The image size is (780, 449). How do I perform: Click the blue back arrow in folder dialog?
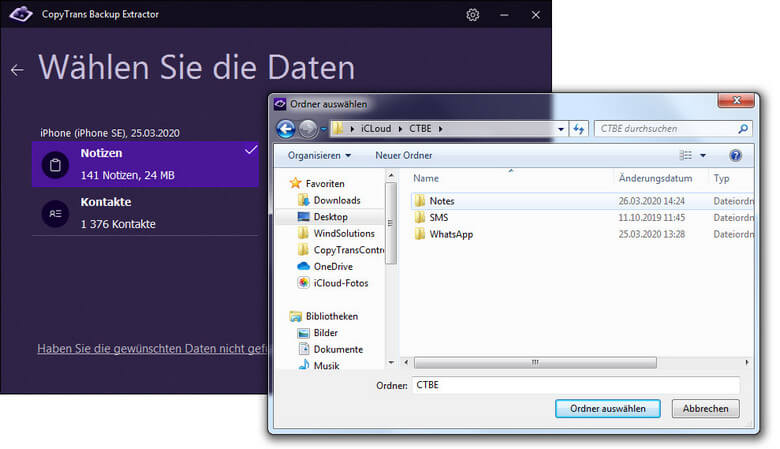tap(286, 129)
